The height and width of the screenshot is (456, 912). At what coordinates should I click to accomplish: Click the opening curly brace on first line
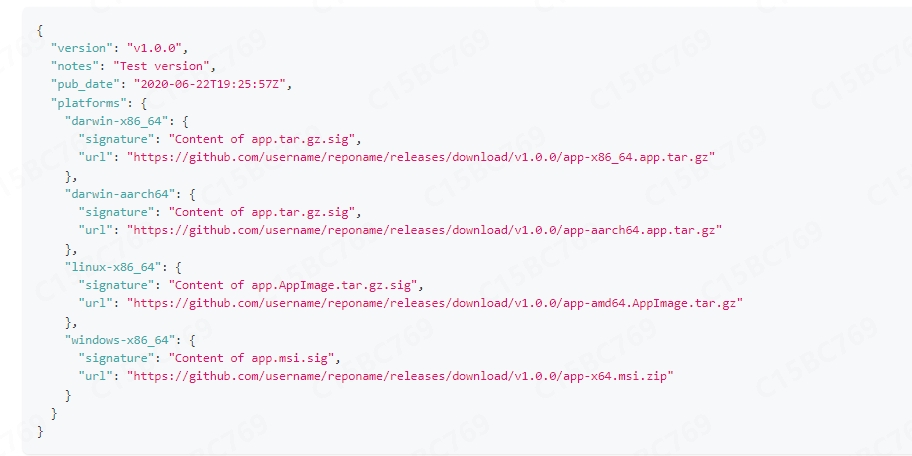pyautogui.click(x=40, y=29)
